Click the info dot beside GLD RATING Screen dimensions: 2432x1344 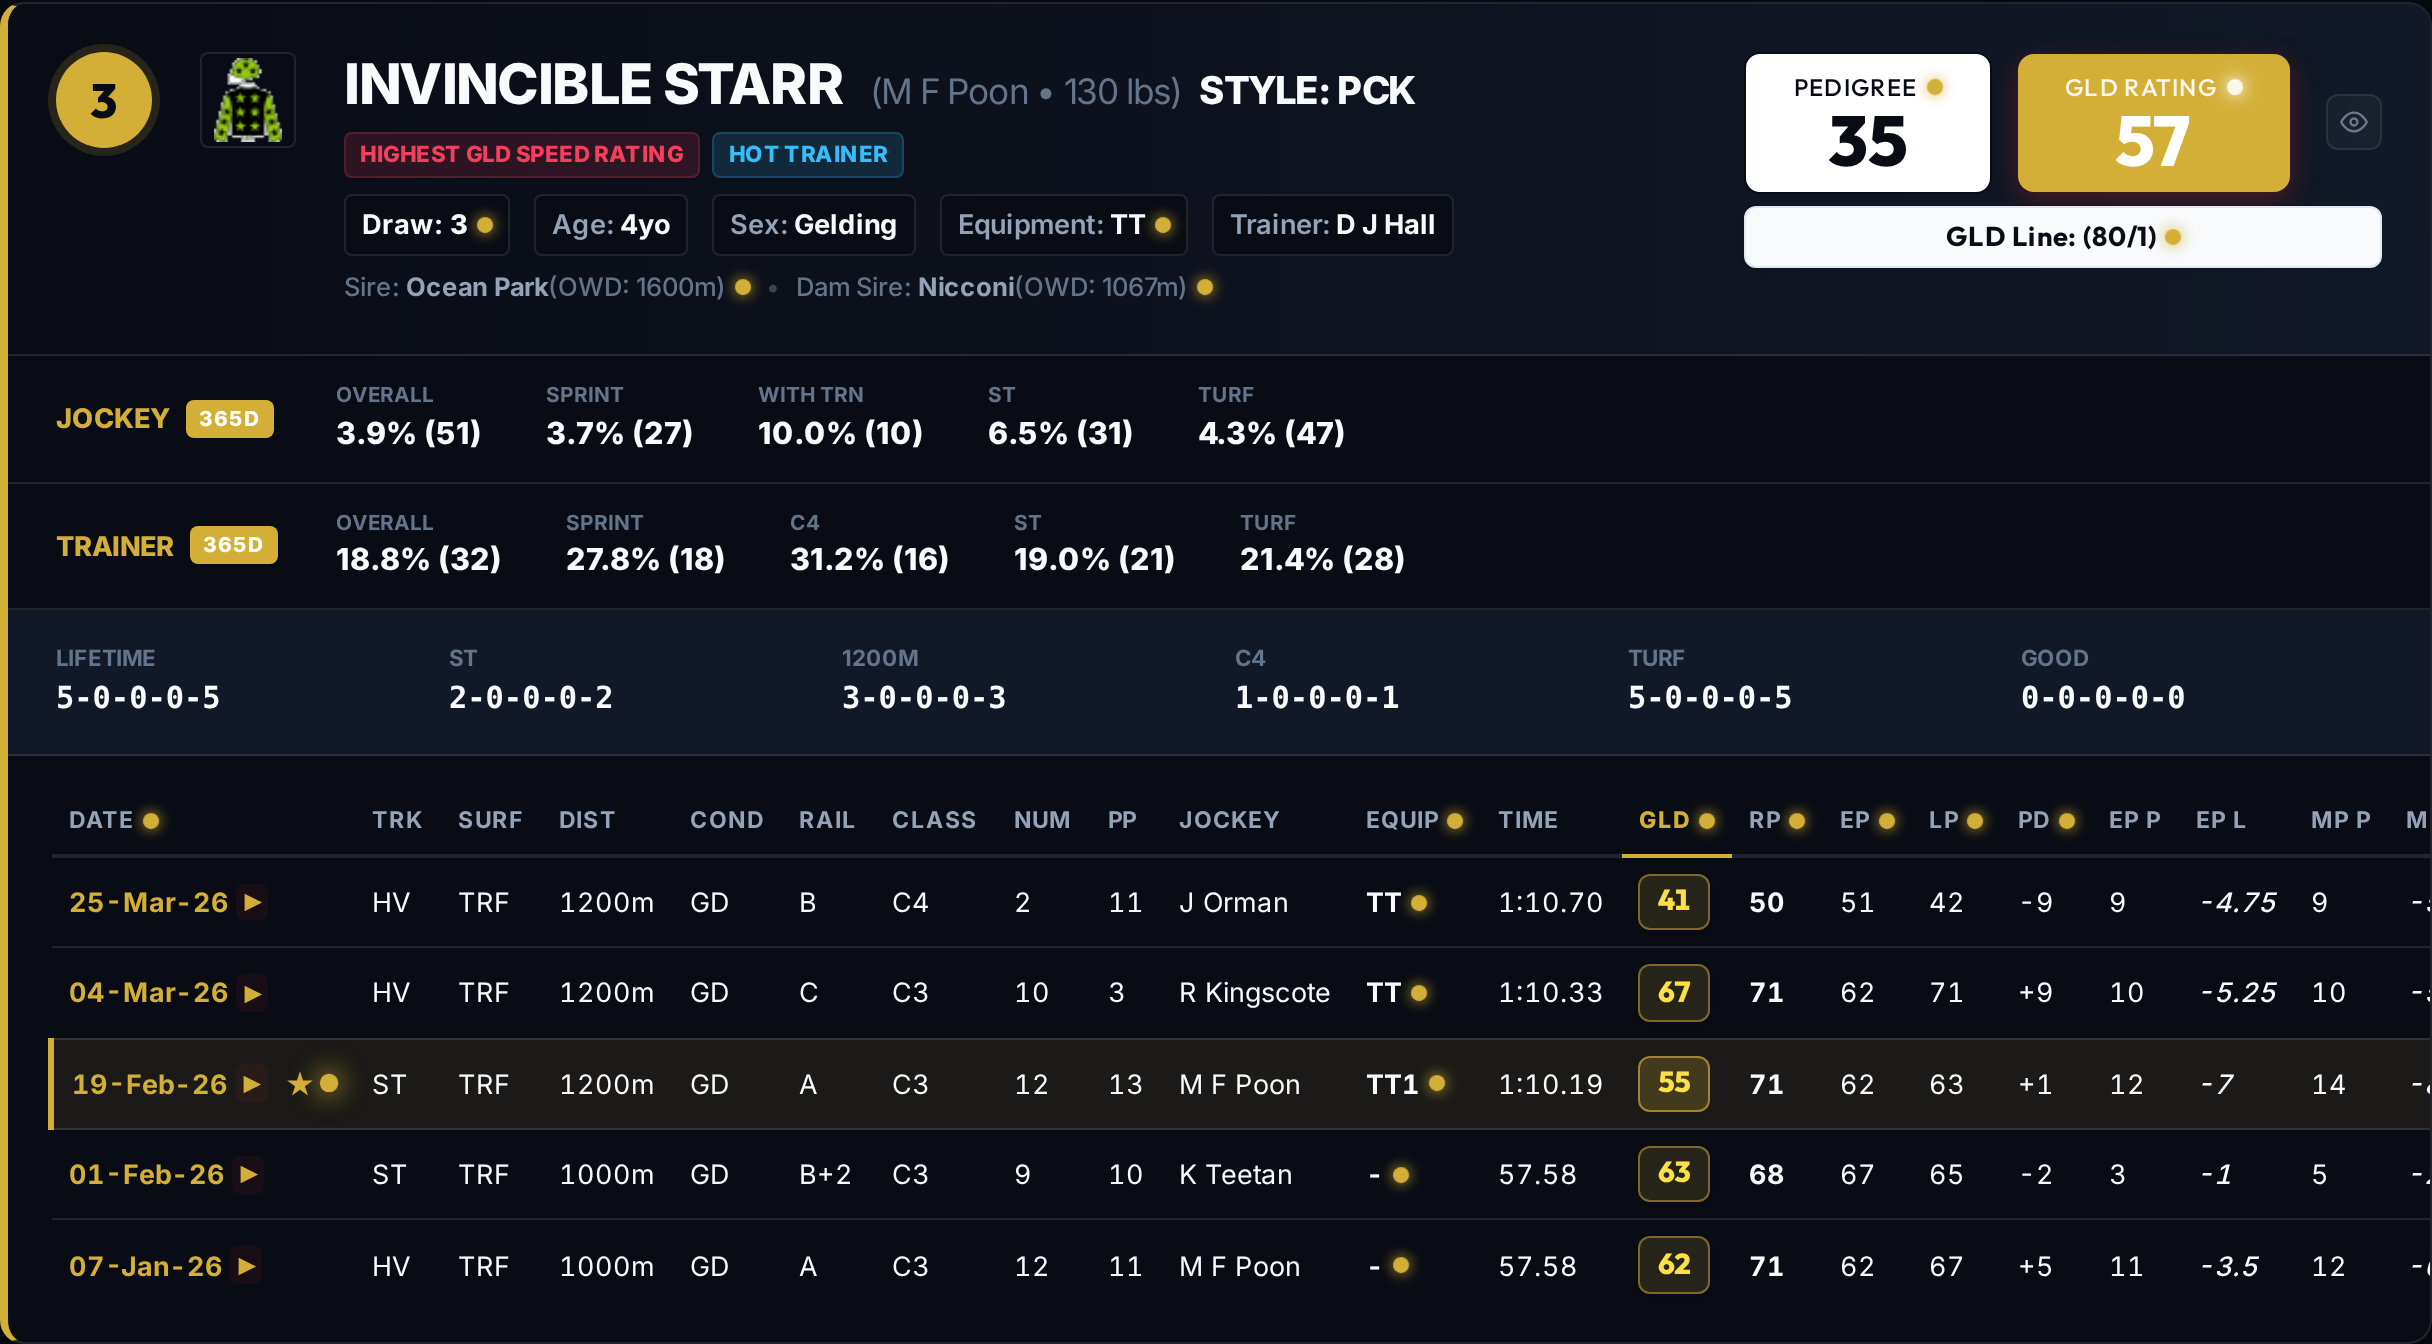pyautogui.click(x=2235, y=87)
